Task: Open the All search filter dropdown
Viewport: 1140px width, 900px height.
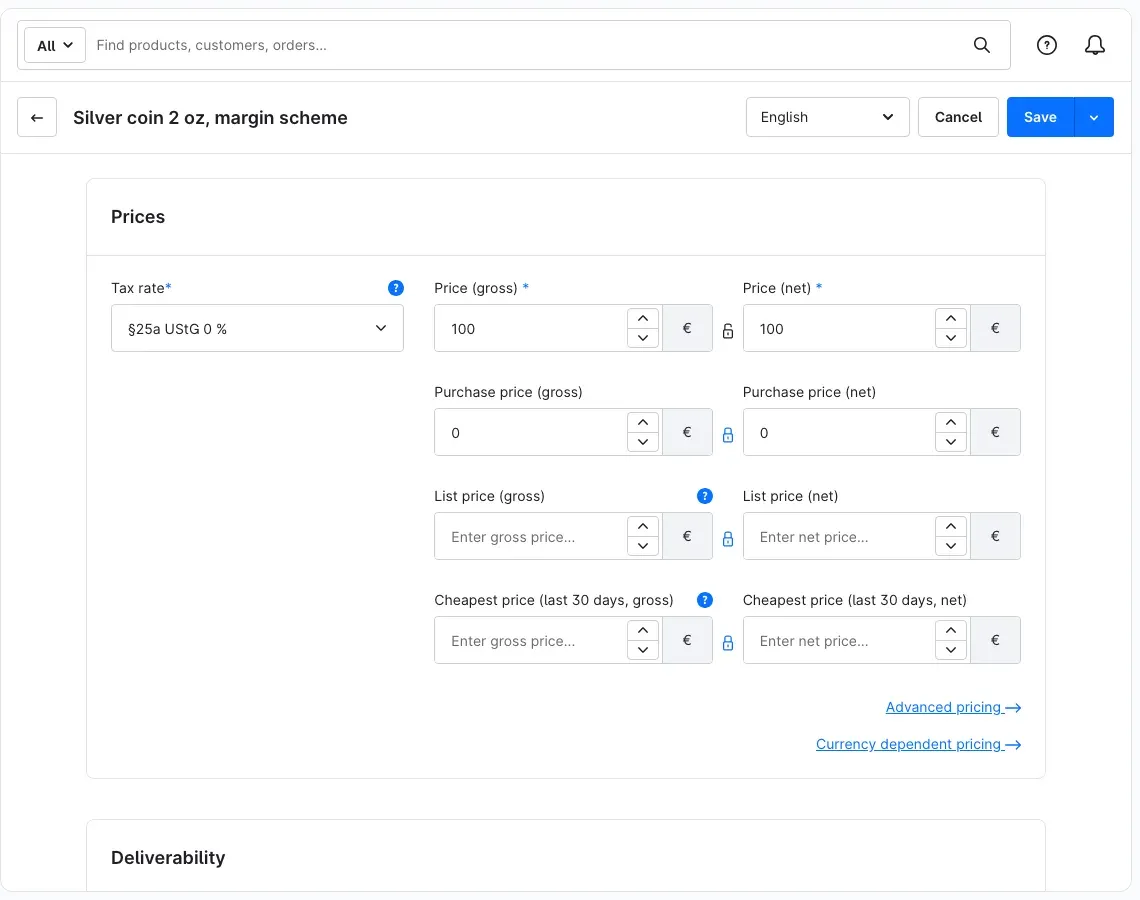Action: click(55, 45)
